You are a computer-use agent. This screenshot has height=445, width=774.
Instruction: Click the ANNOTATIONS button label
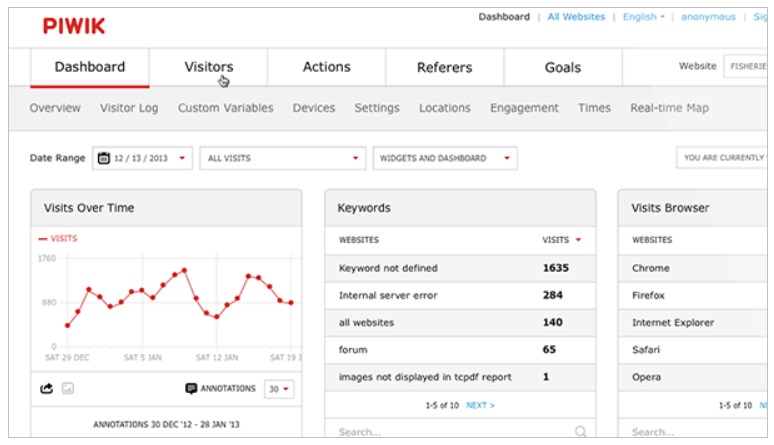[x=228, y=389]
